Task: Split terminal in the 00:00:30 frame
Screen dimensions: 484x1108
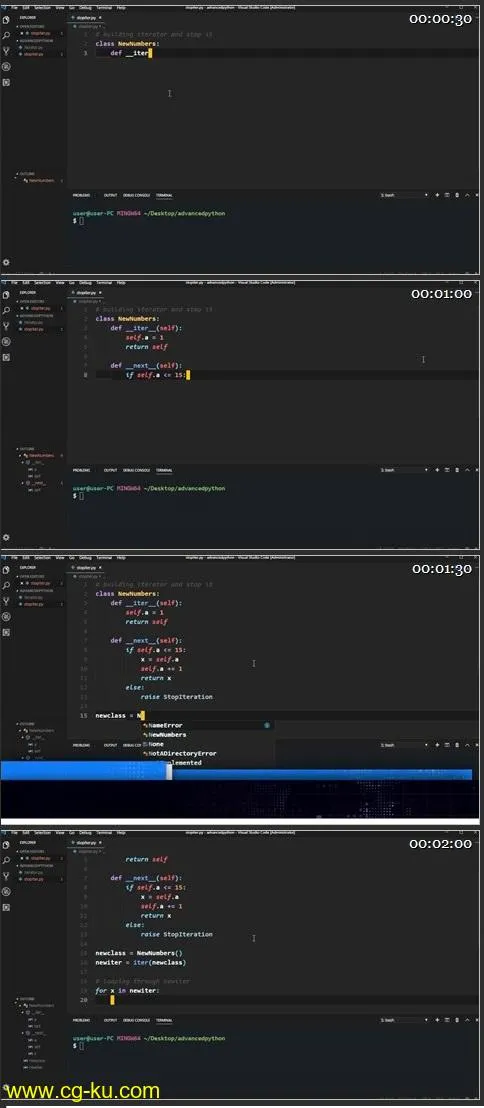Action: [x=447, y=194]
